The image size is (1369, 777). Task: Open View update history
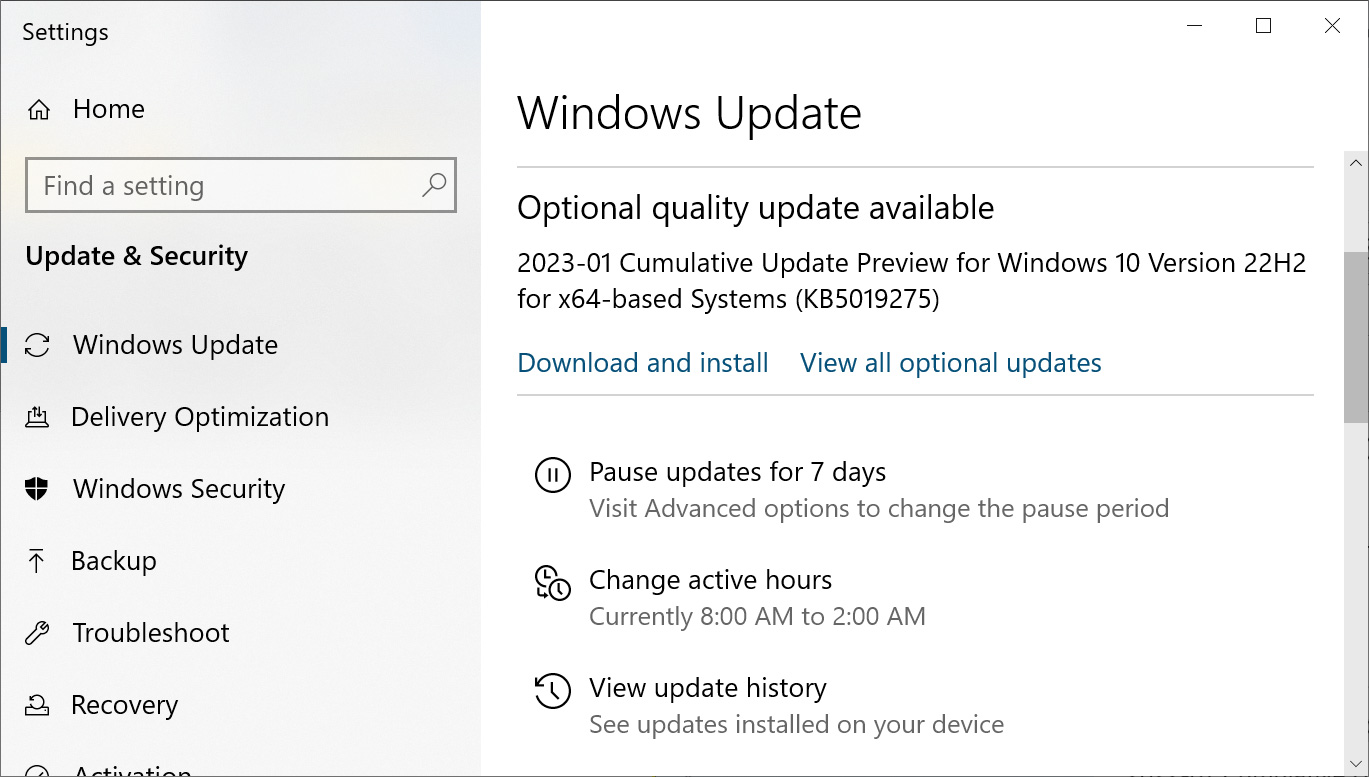coord(708,688)
